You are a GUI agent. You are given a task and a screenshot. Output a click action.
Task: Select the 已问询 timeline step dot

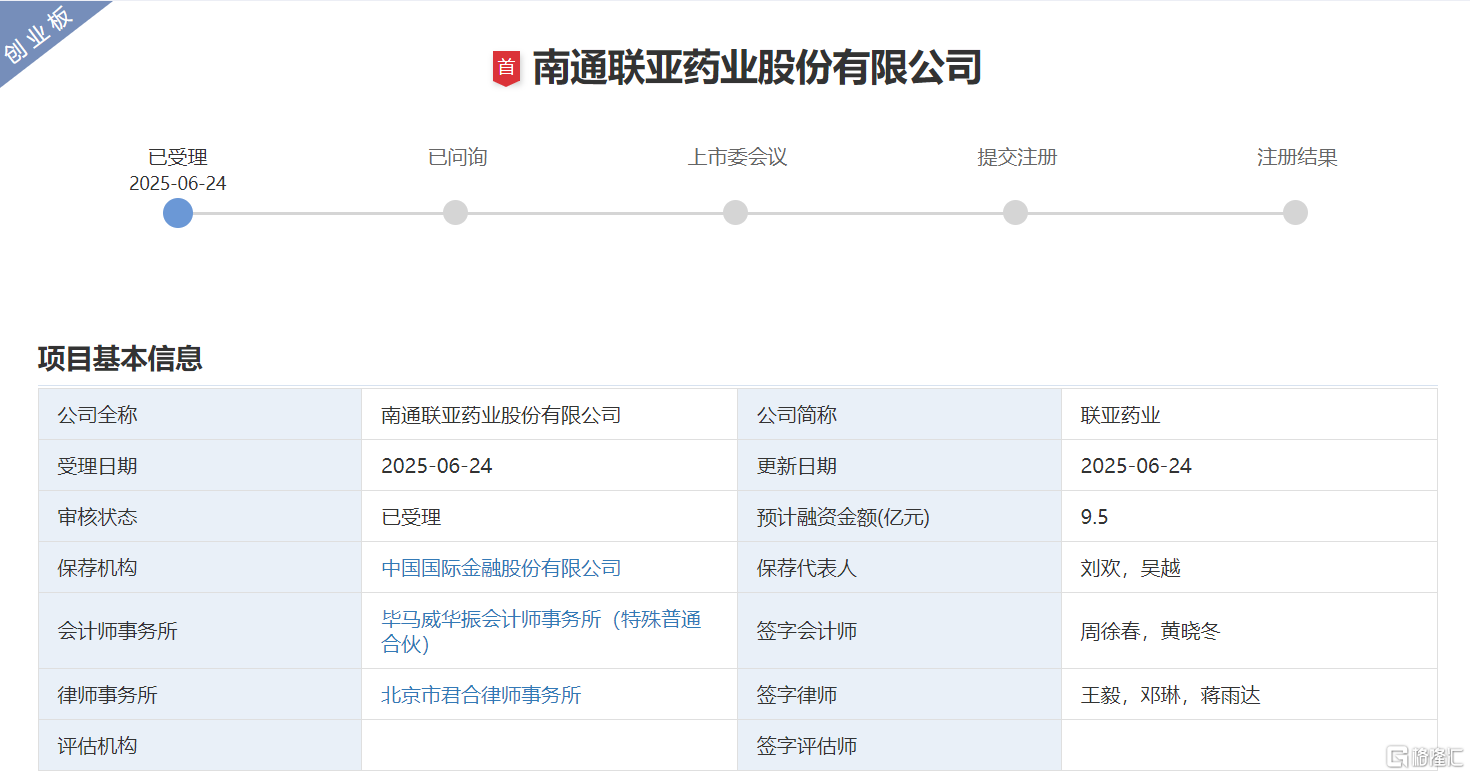455,213
